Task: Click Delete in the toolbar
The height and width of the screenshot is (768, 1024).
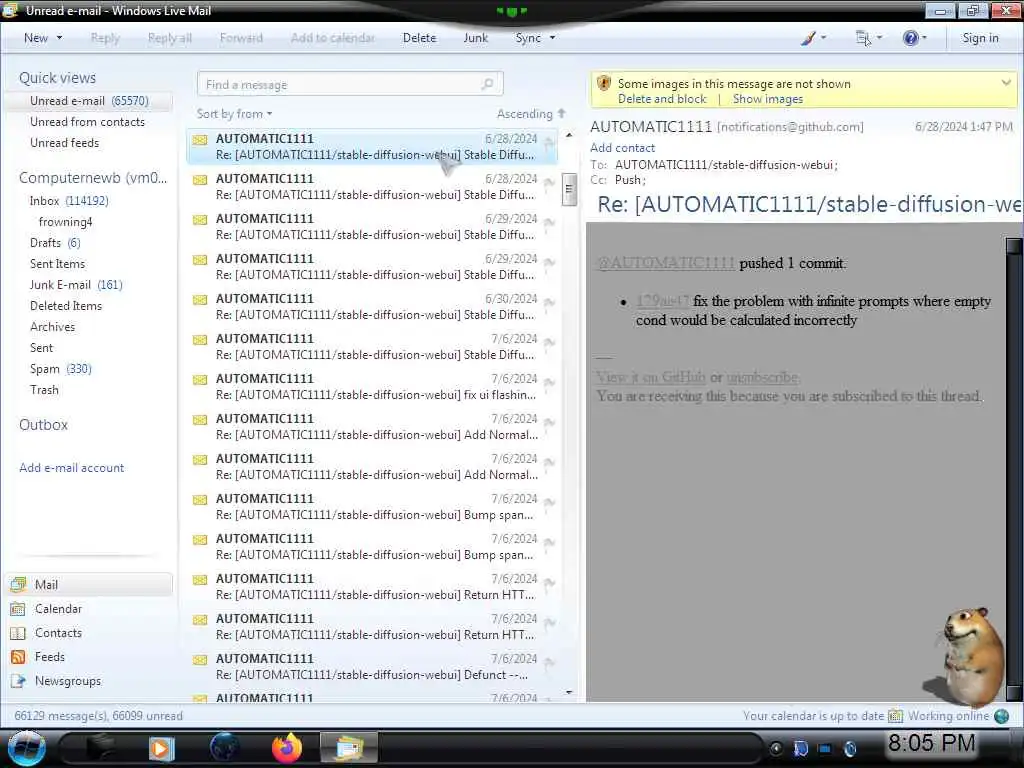Action: 419,38
